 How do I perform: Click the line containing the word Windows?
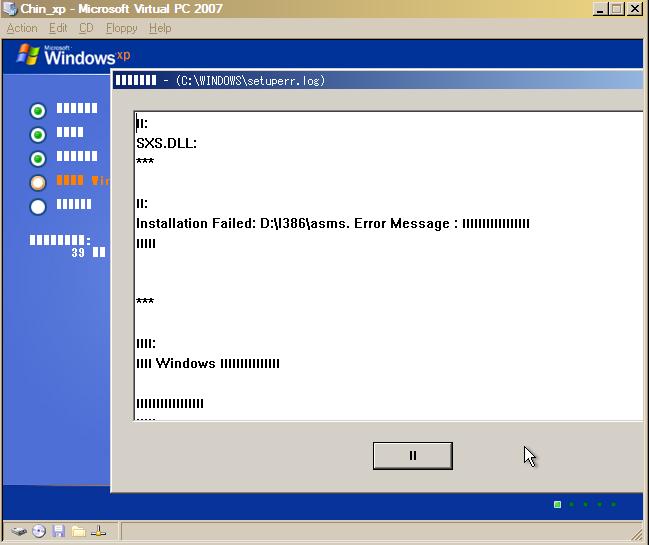coord(208,364)
